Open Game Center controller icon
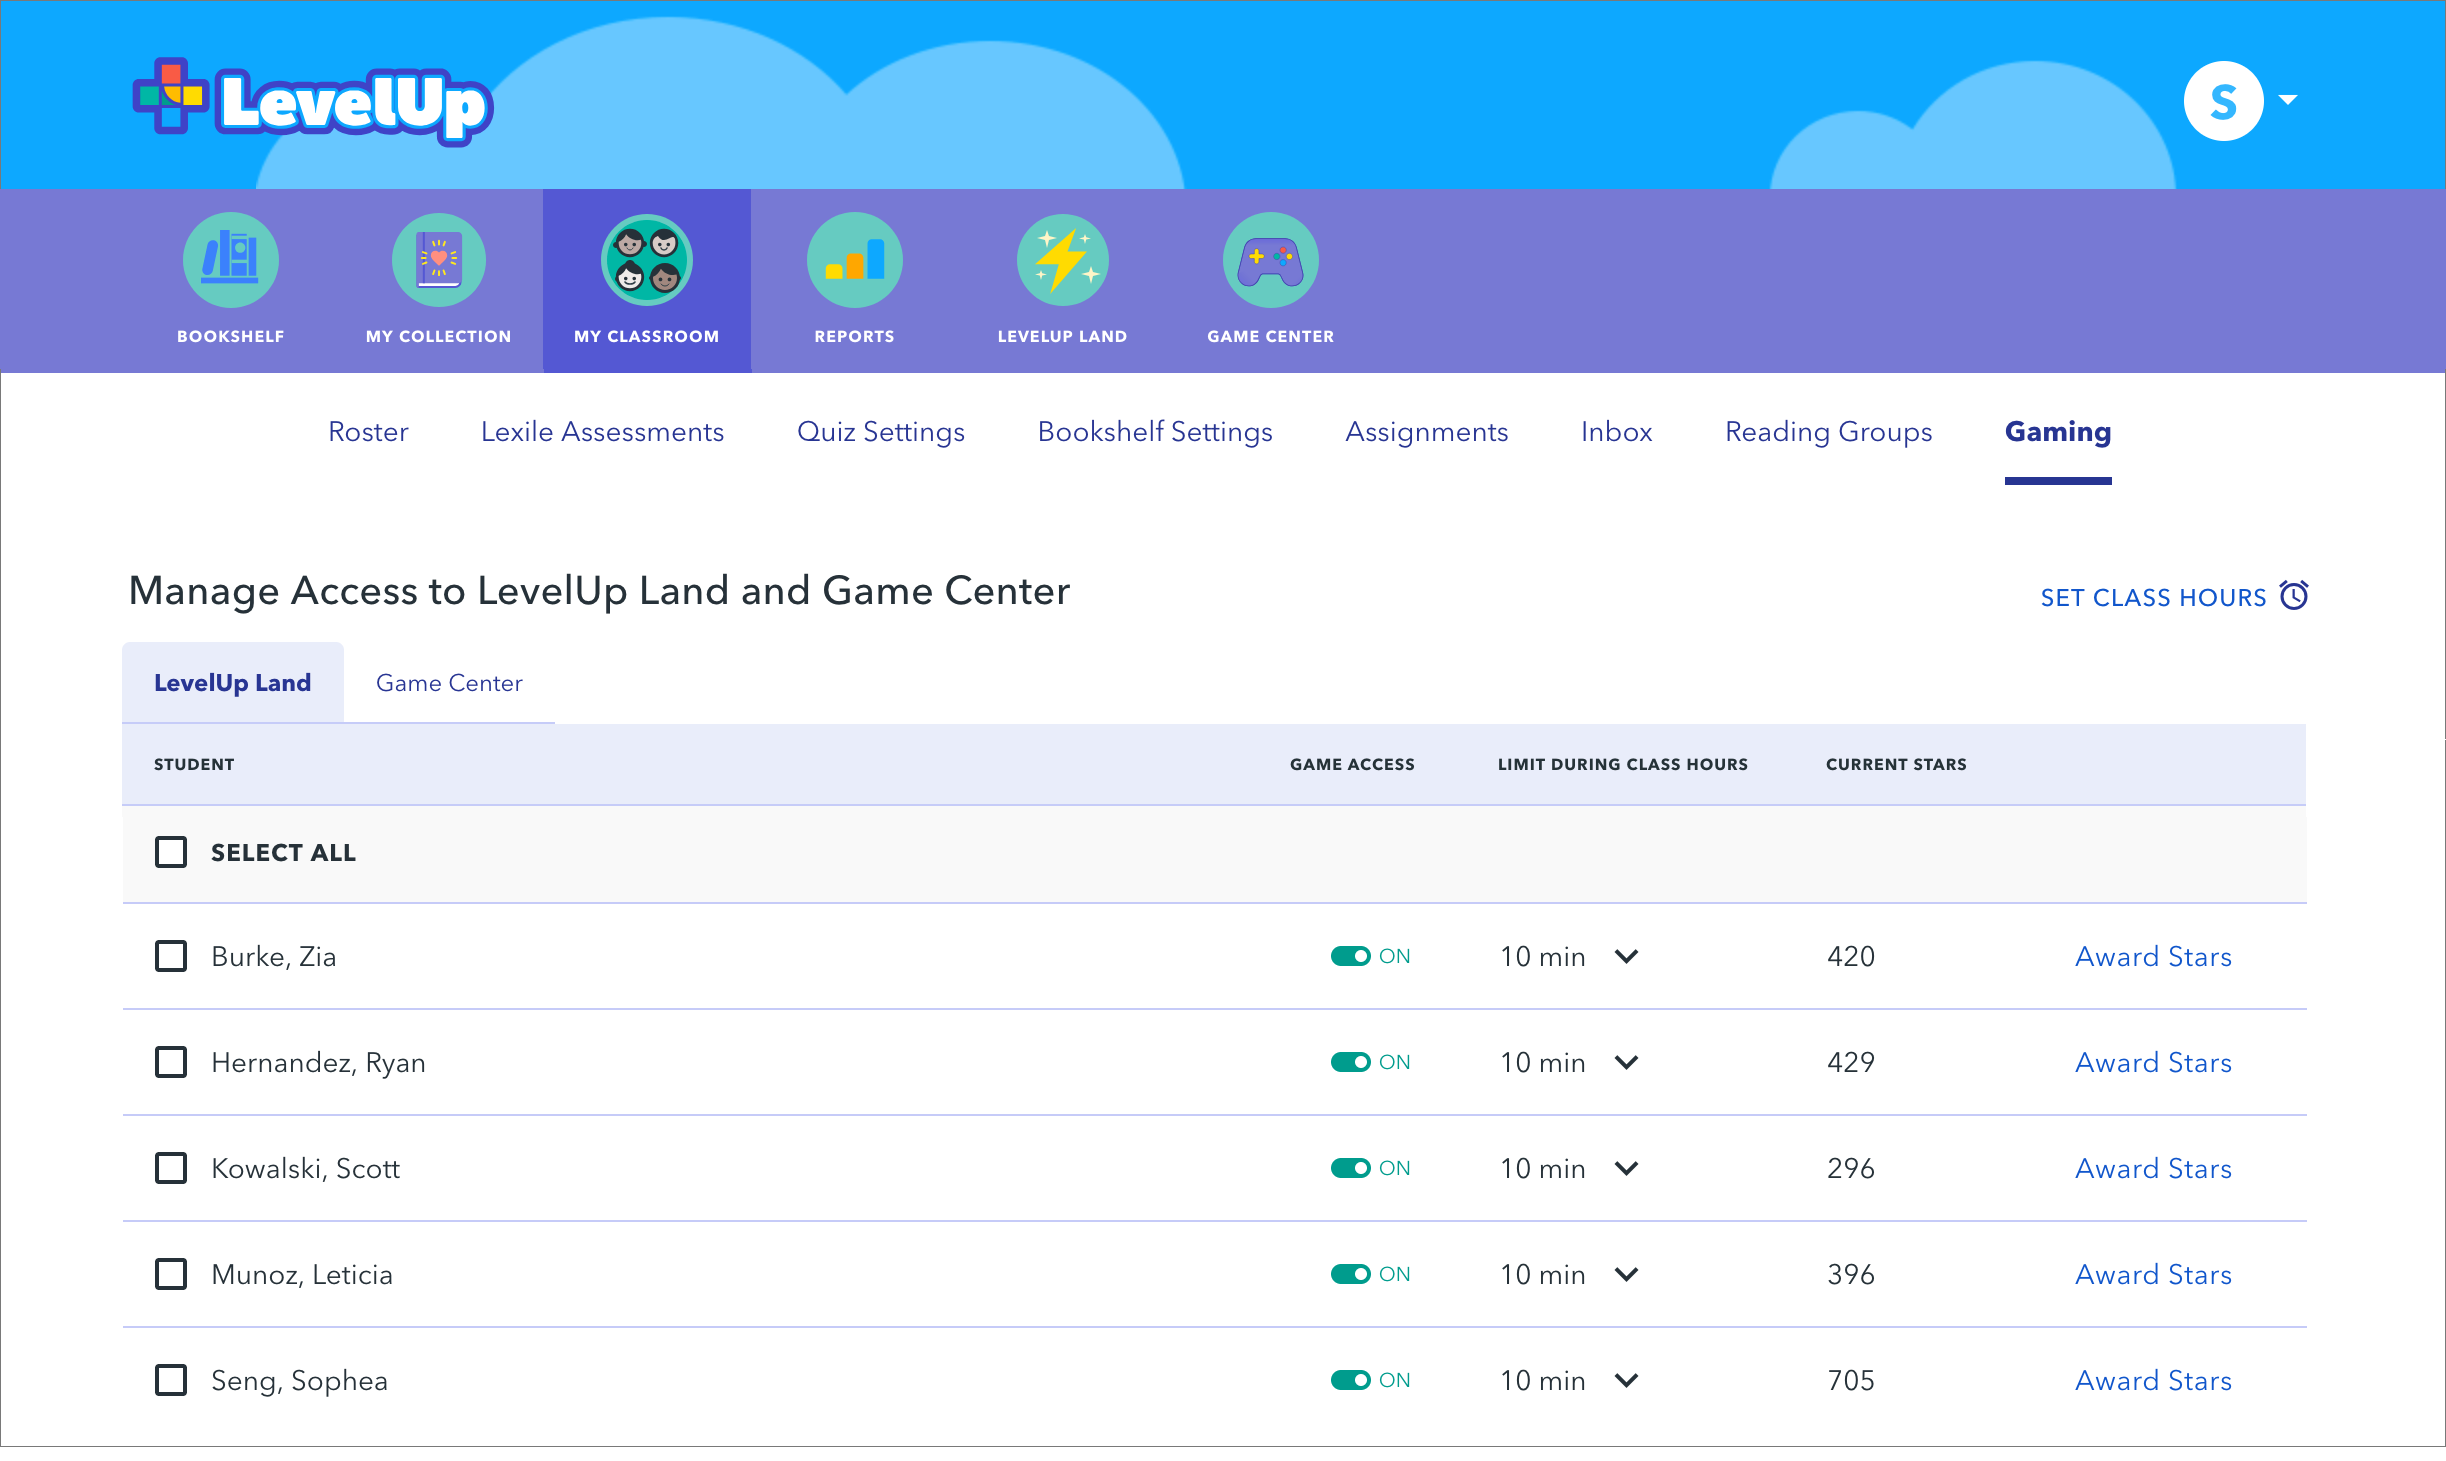Viewport: 2446px width, 1461px height. coord(1270,260)
